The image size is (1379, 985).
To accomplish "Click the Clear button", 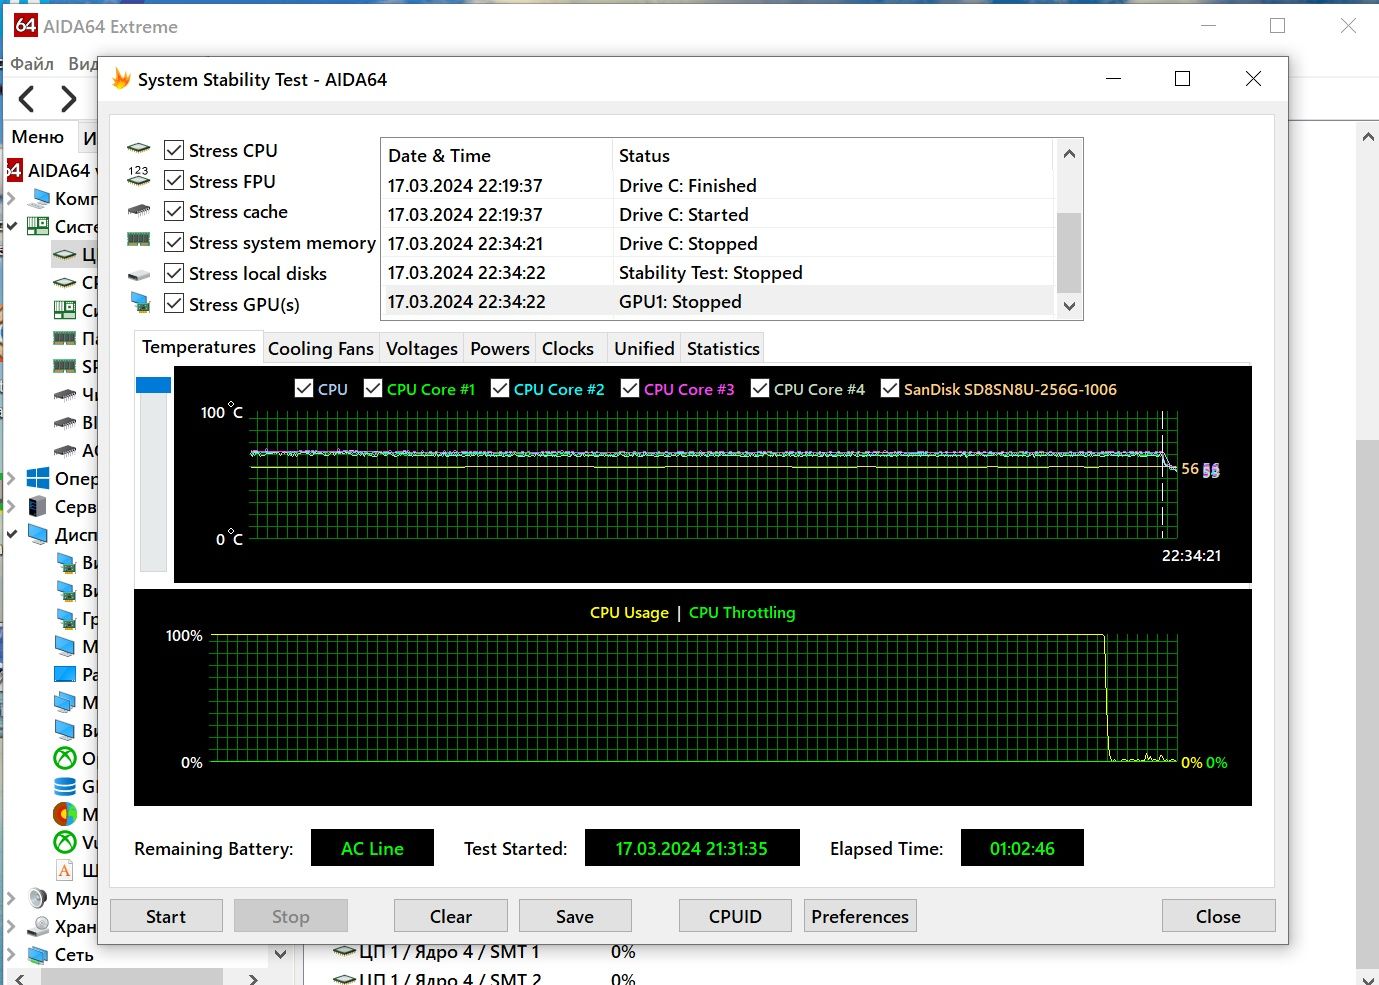I will (x=451, y=916).
